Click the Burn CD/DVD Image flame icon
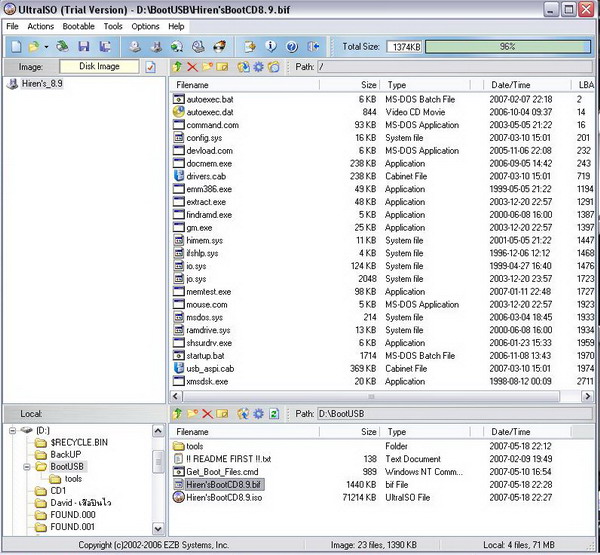This screenshot has width=600, height=555. tap(220, 47)
